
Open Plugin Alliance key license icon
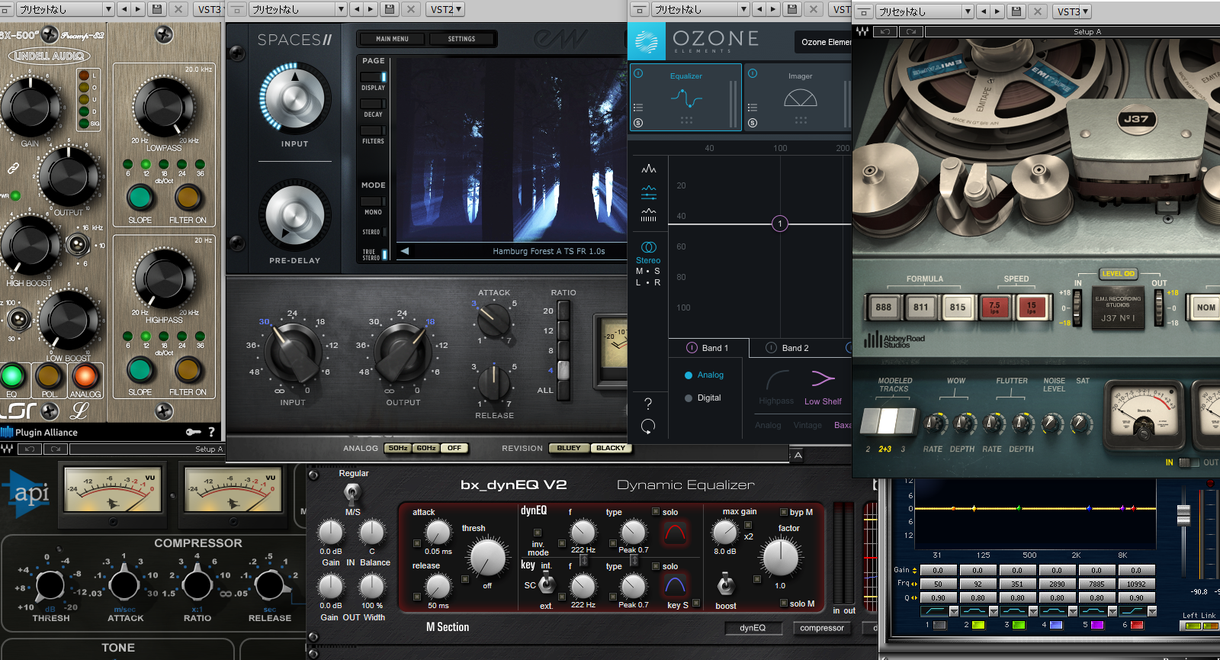pos(192,432)
